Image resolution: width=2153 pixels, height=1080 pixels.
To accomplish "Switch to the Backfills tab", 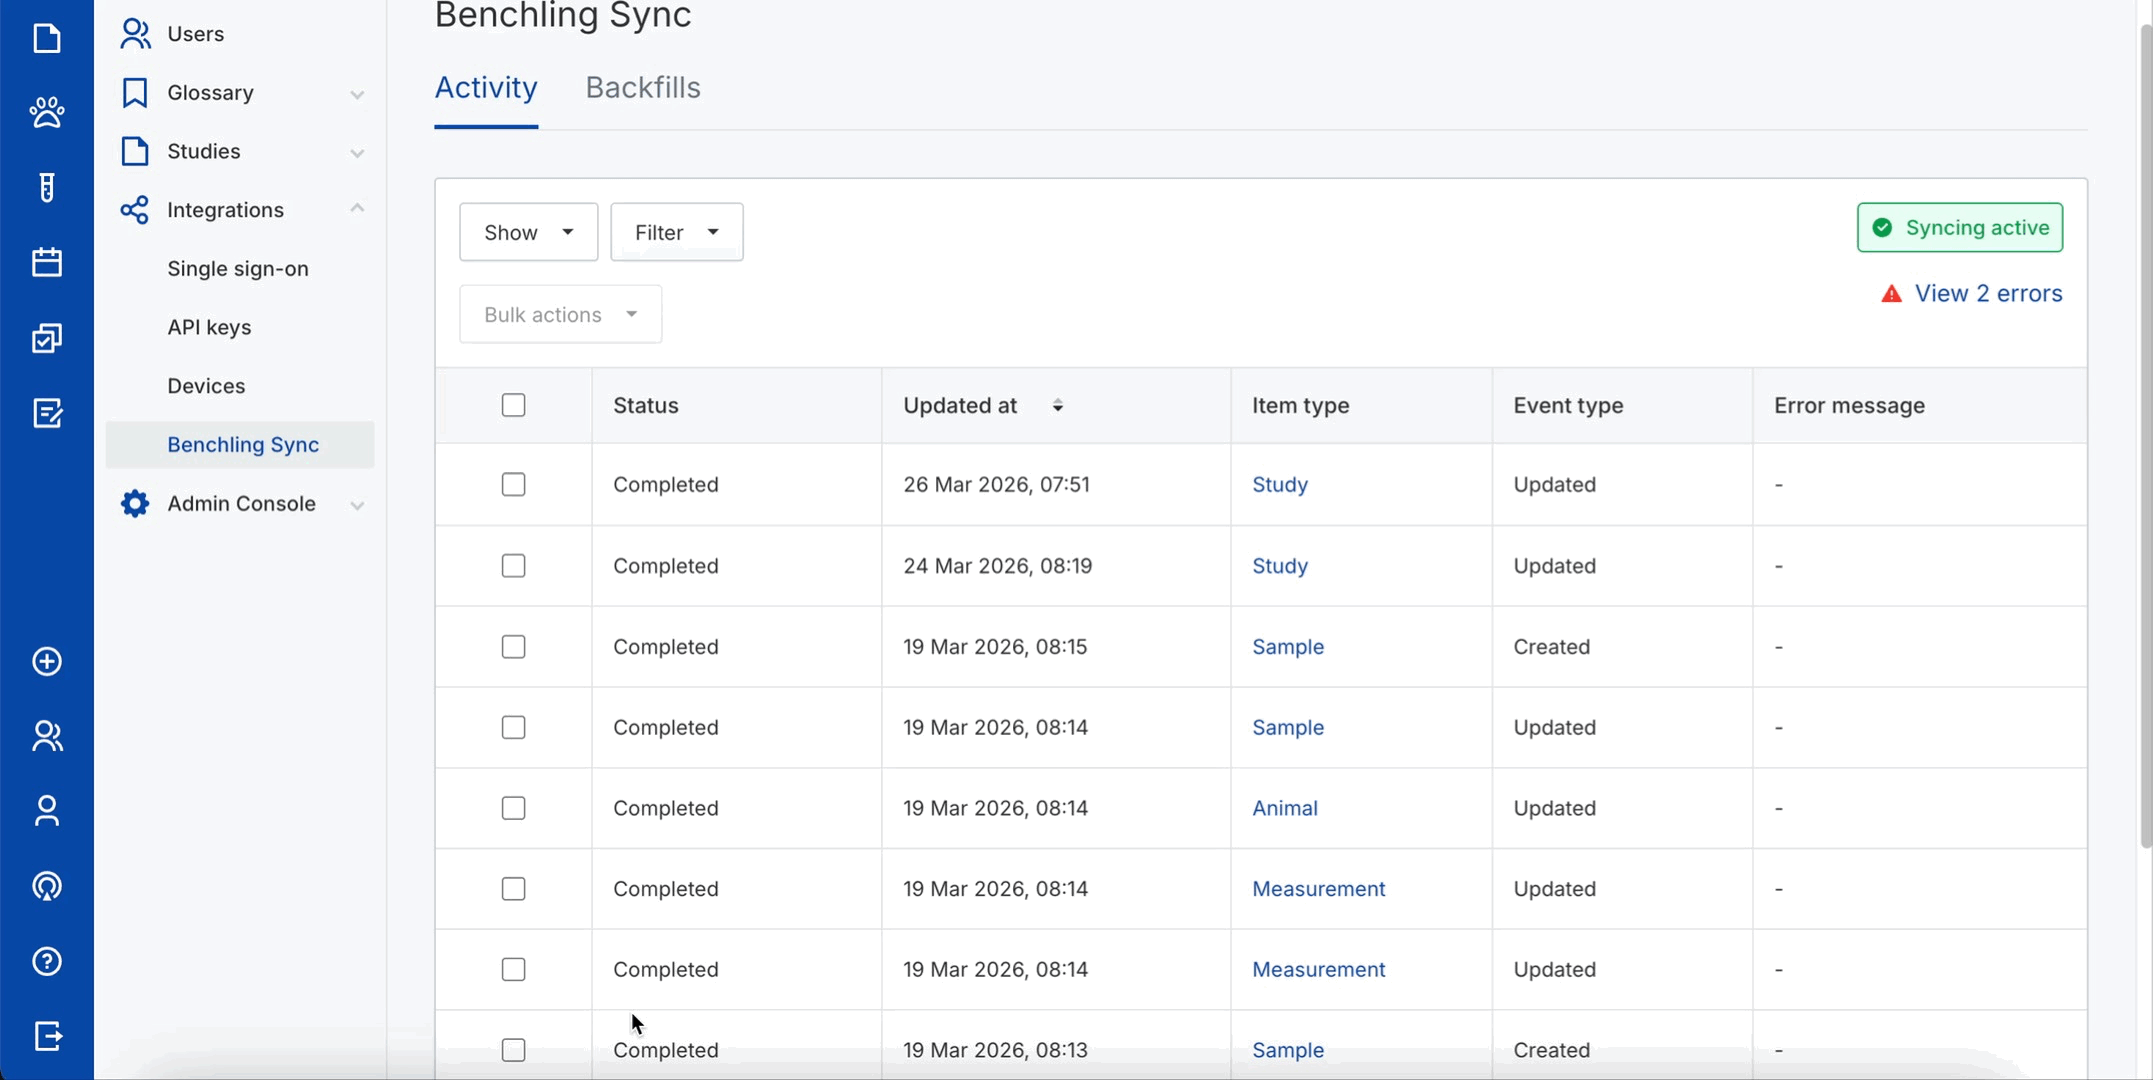I will pos(642,88).
